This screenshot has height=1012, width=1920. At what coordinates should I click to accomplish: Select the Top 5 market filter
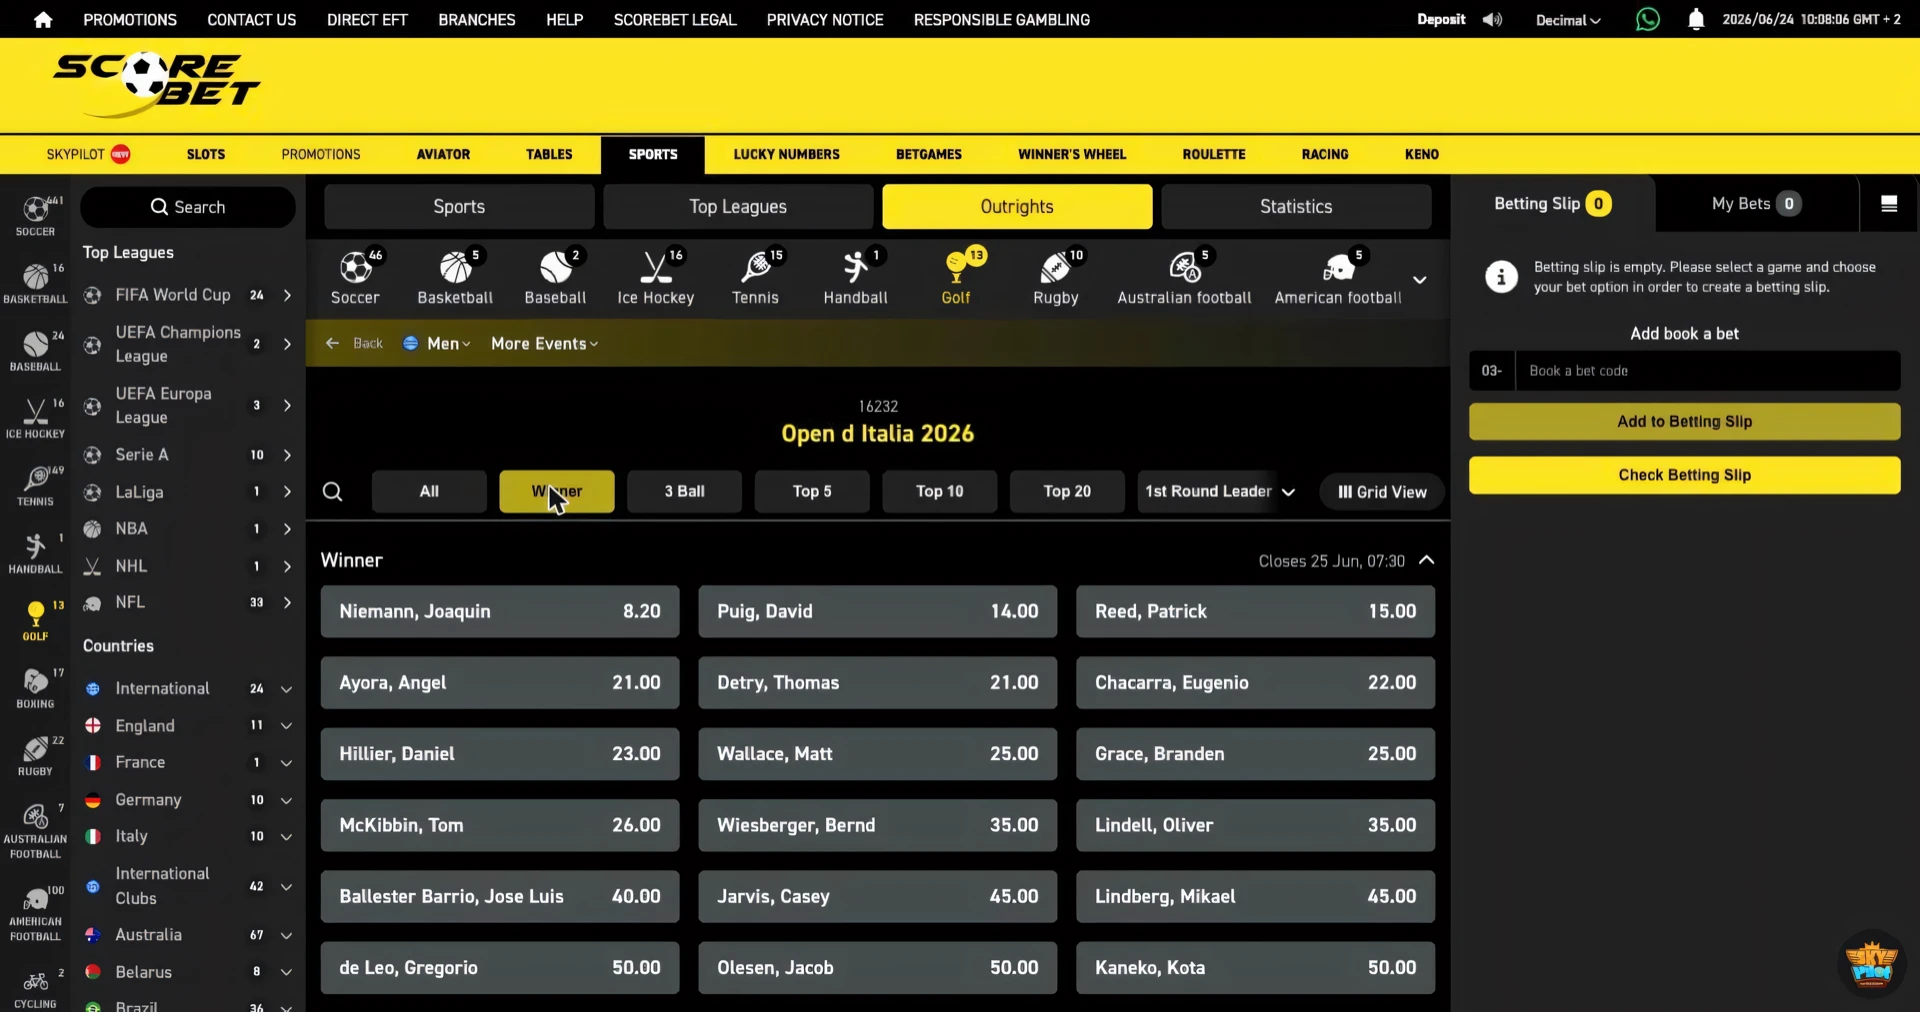812,492
